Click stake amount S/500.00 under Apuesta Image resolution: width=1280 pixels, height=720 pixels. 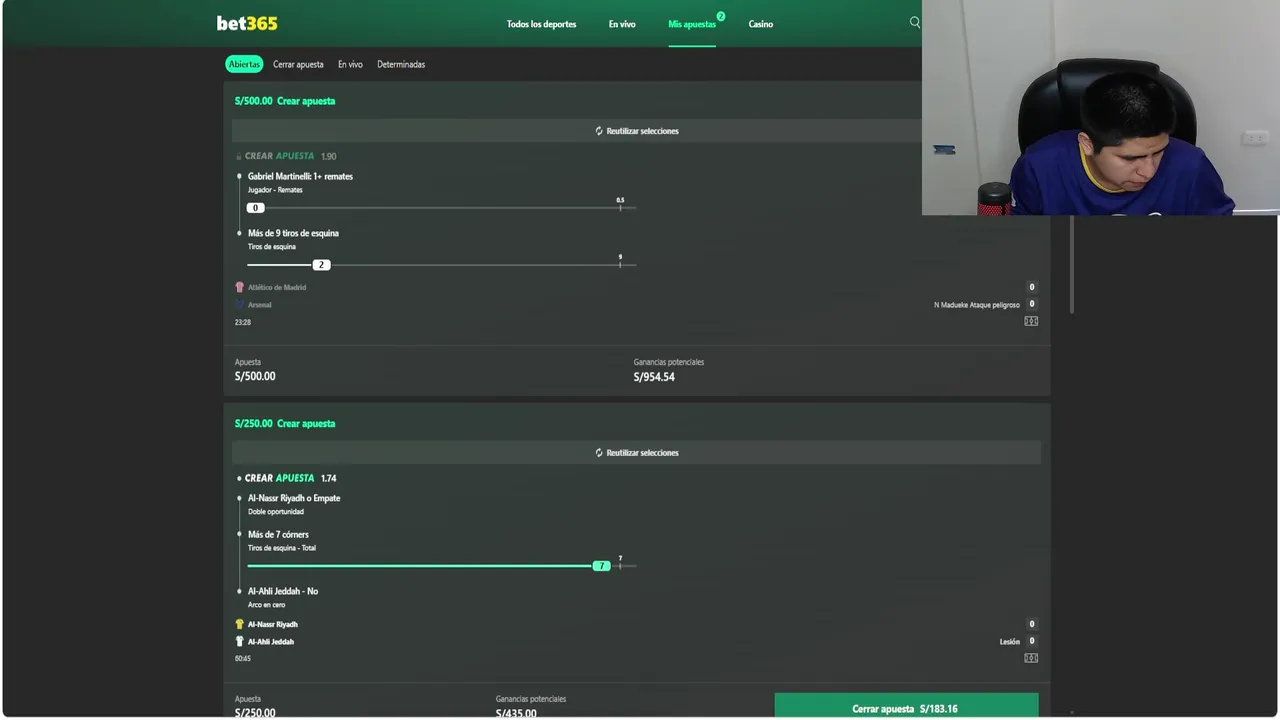(255, 376)
